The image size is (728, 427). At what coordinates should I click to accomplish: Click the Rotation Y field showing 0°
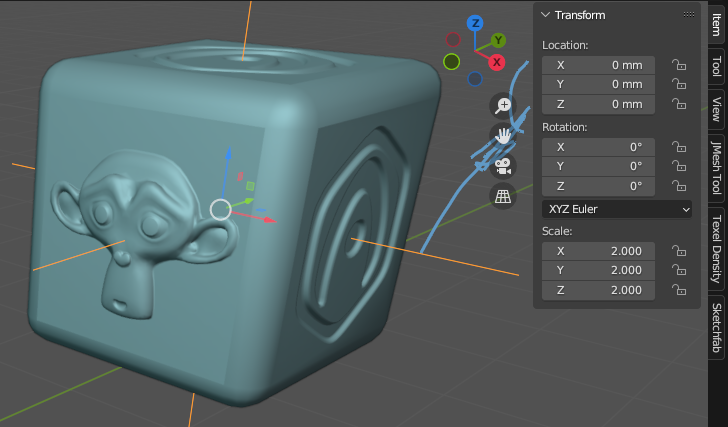pos(598,167)
